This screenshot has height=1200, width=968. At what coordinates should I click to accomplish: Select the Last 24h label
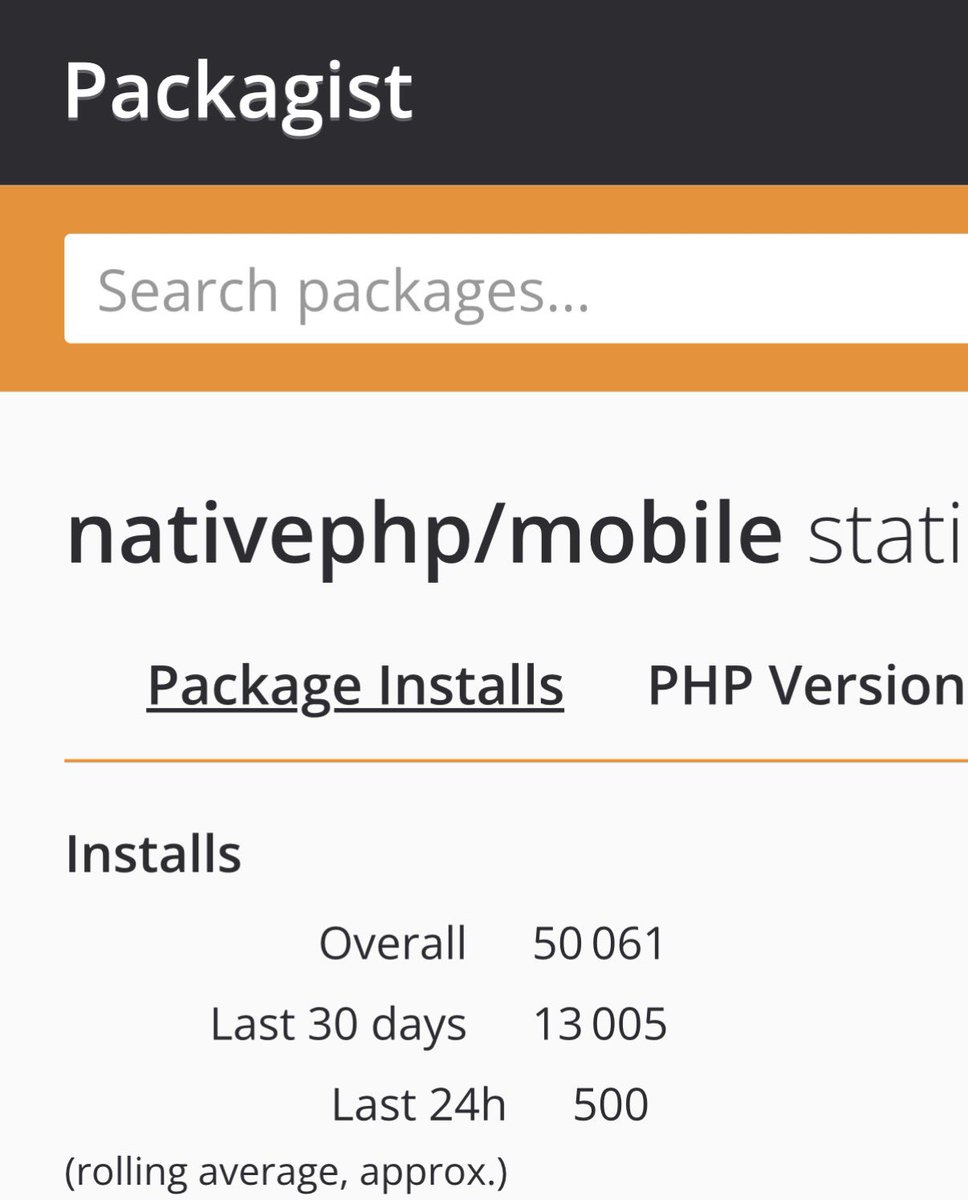(418, 1105)
